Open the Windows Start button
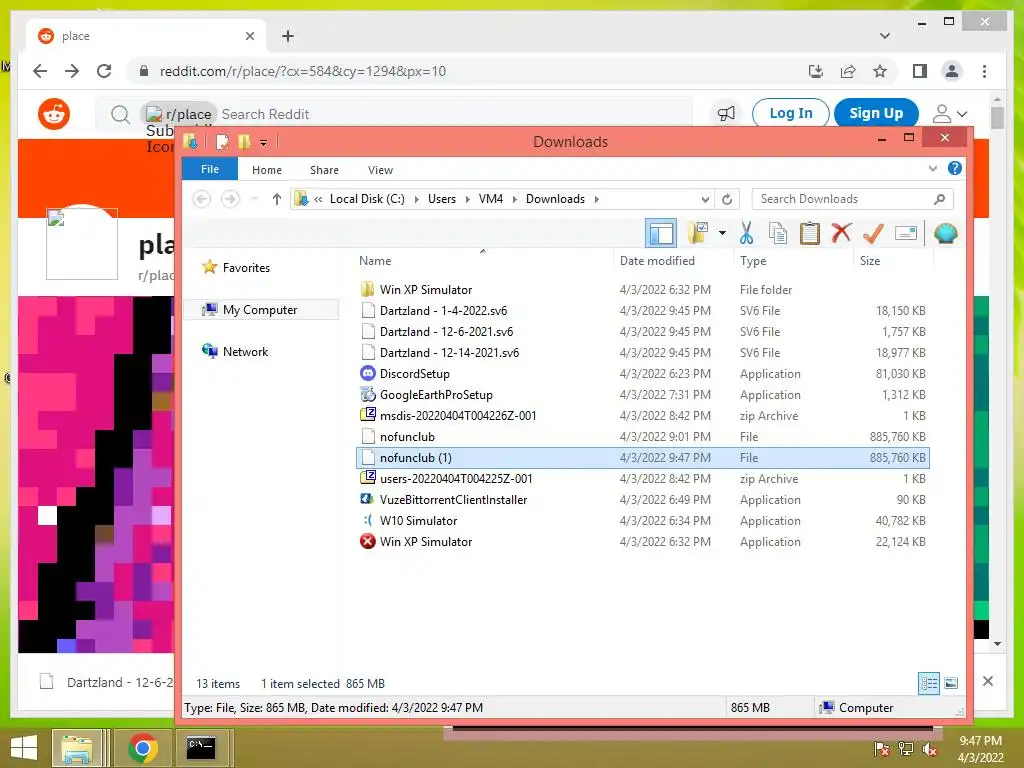The image size is (1024, 768). 24,747
